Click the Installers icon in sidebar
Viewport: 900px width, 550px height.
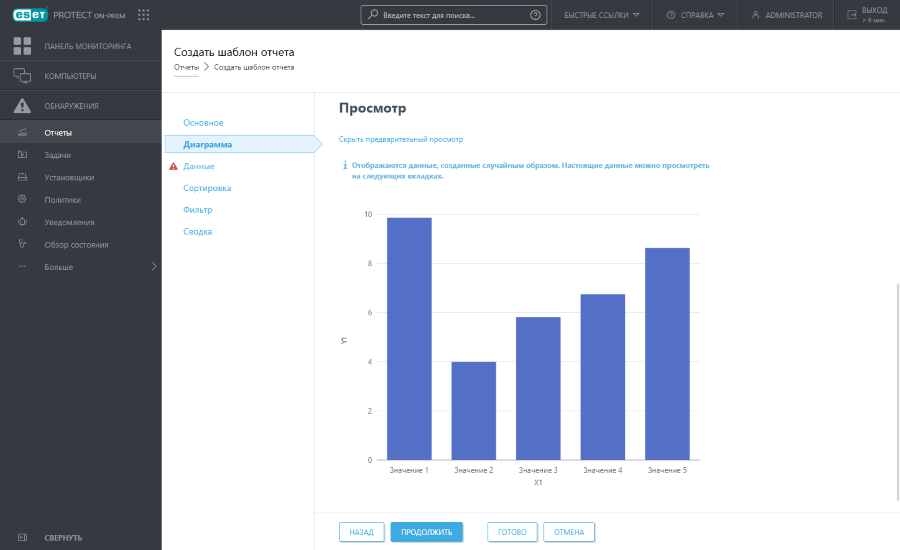click(x=22, y=177)
